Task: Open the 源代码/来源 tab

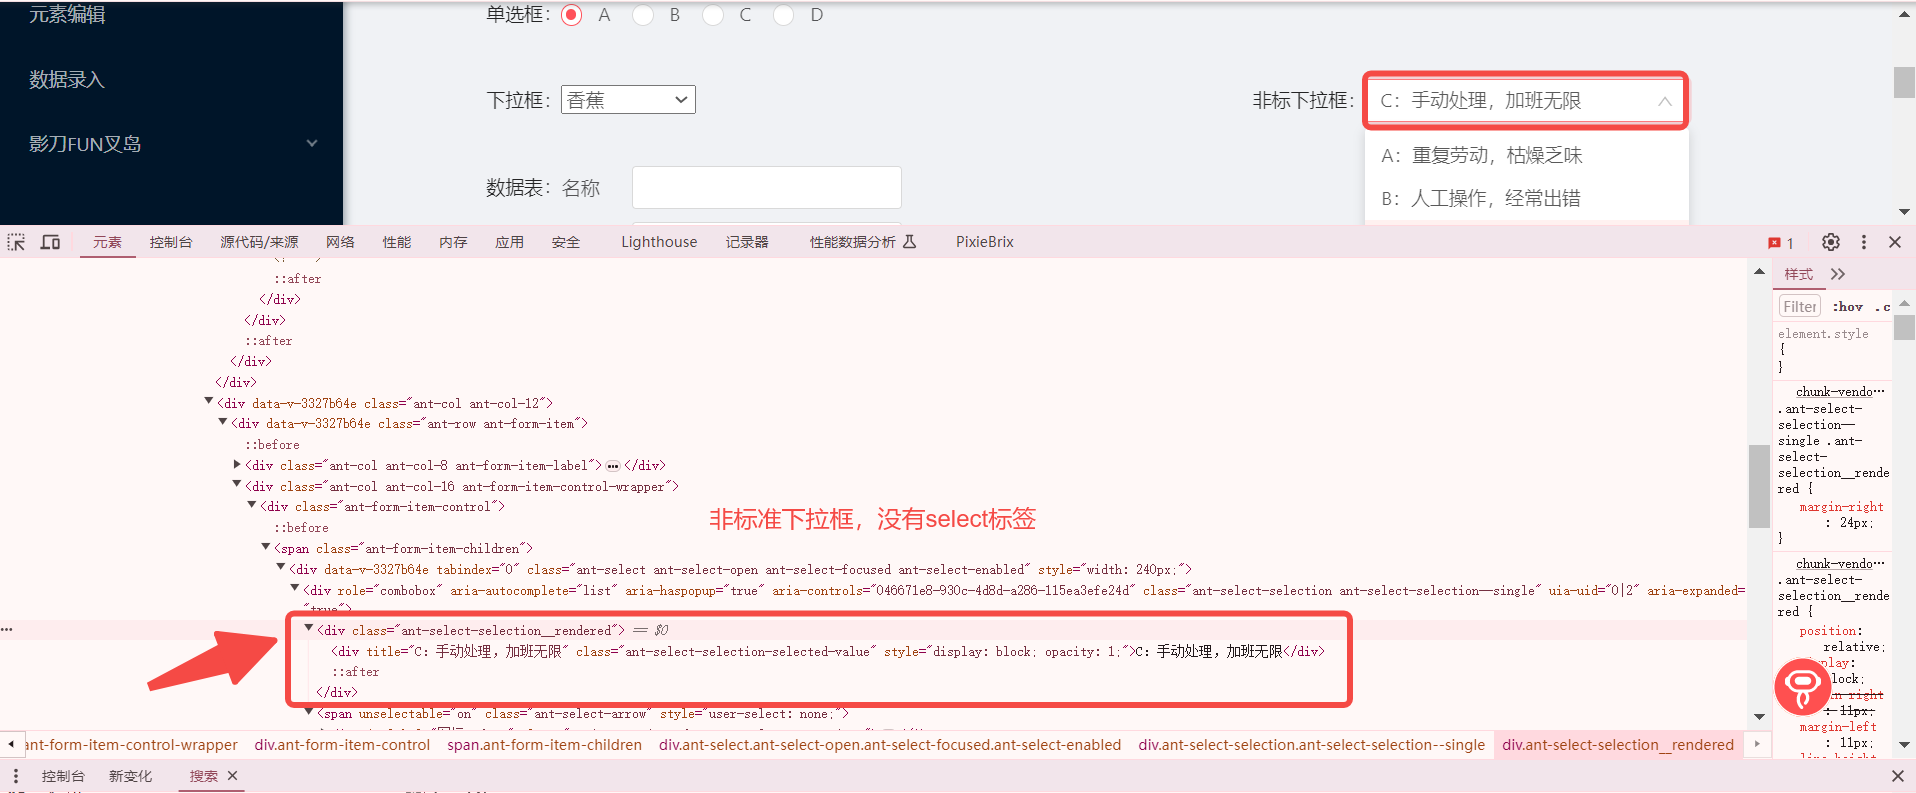Action: [259, 242]
